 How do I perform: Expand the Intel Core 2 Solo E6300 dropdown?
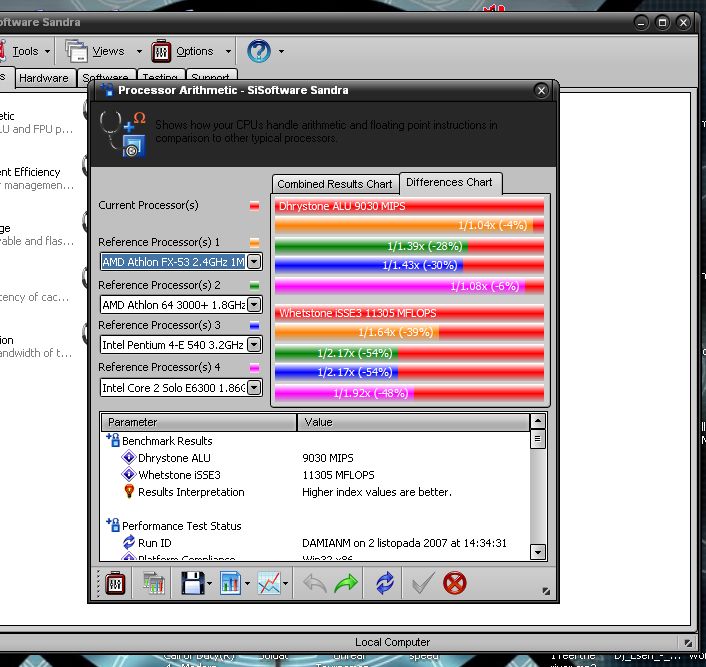point(254,387)
